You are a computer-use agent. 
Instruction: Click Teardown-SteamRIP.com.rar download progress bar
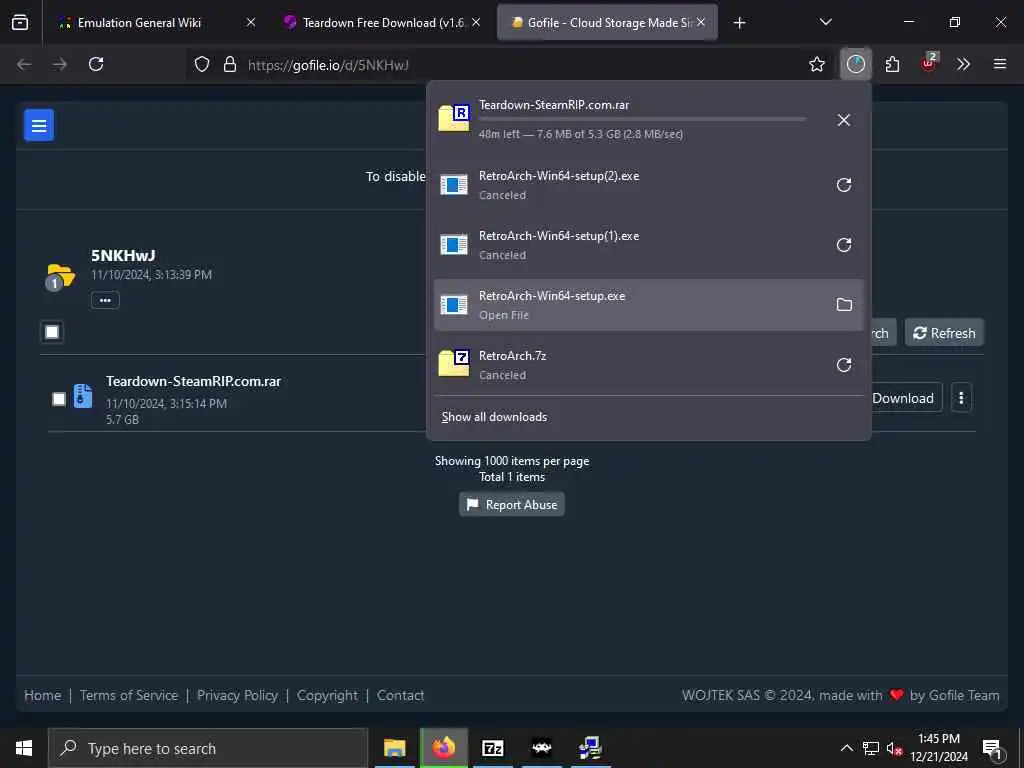pos(642,120)
